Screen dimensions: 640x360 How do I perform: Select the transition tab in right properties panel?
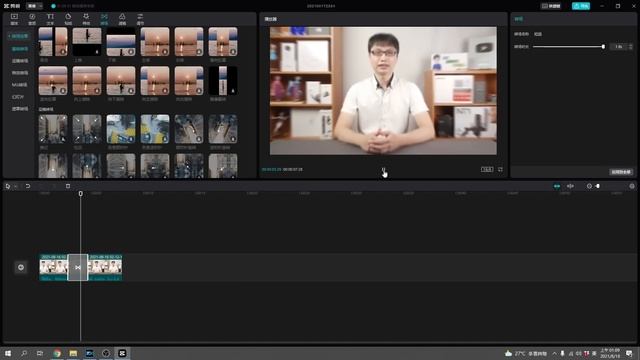point(519,19)
